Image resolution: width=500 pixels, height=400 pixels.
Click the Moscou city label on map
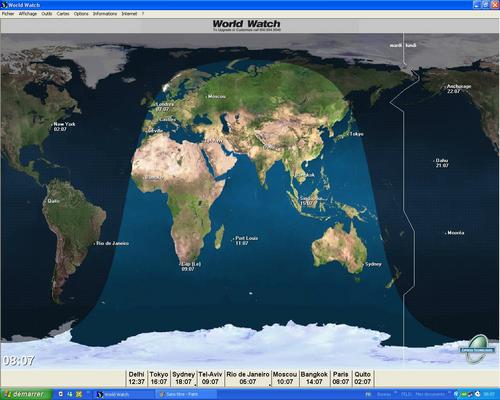[x=216, y=96]
